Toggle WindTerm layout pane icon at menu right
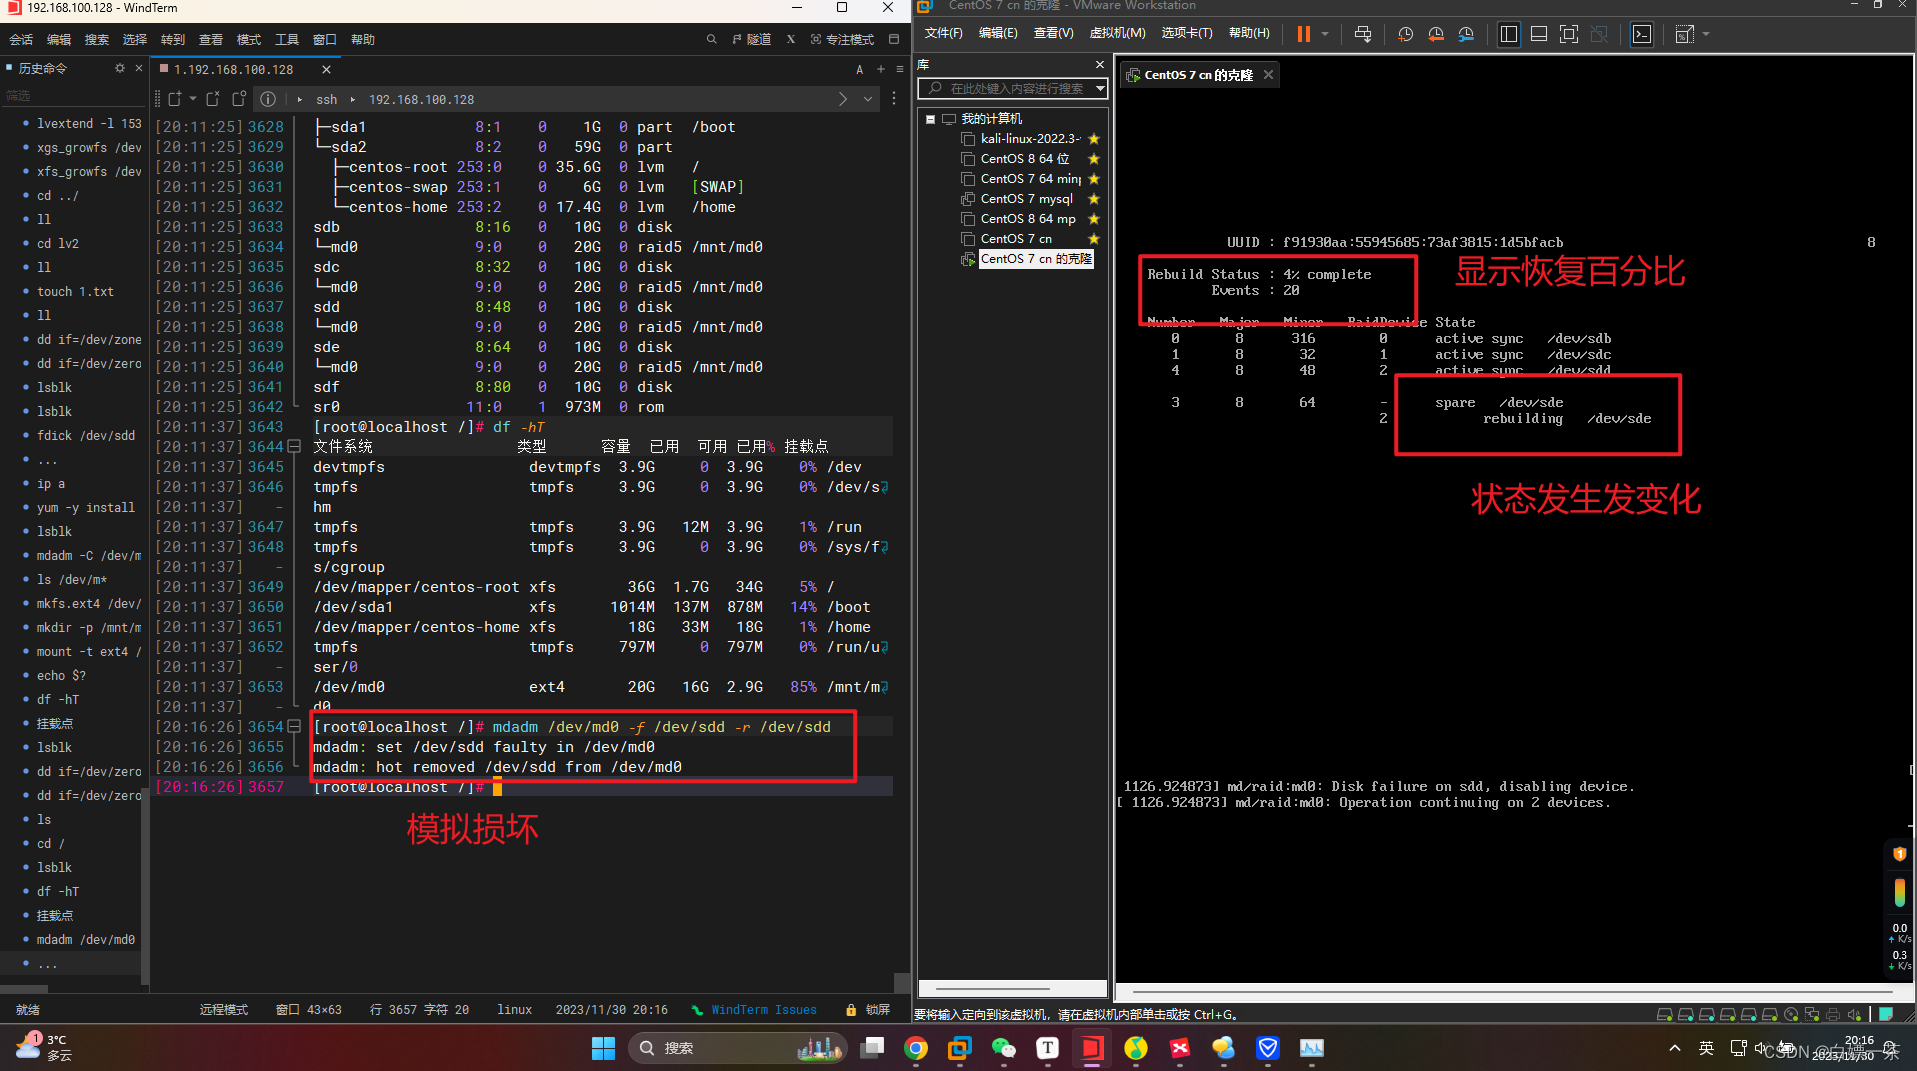 pos(894,40)
